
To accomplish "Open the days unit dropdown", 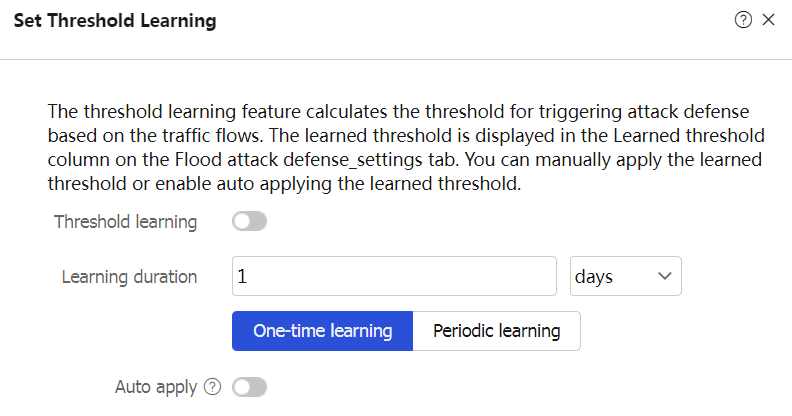I will click(625, 276).
